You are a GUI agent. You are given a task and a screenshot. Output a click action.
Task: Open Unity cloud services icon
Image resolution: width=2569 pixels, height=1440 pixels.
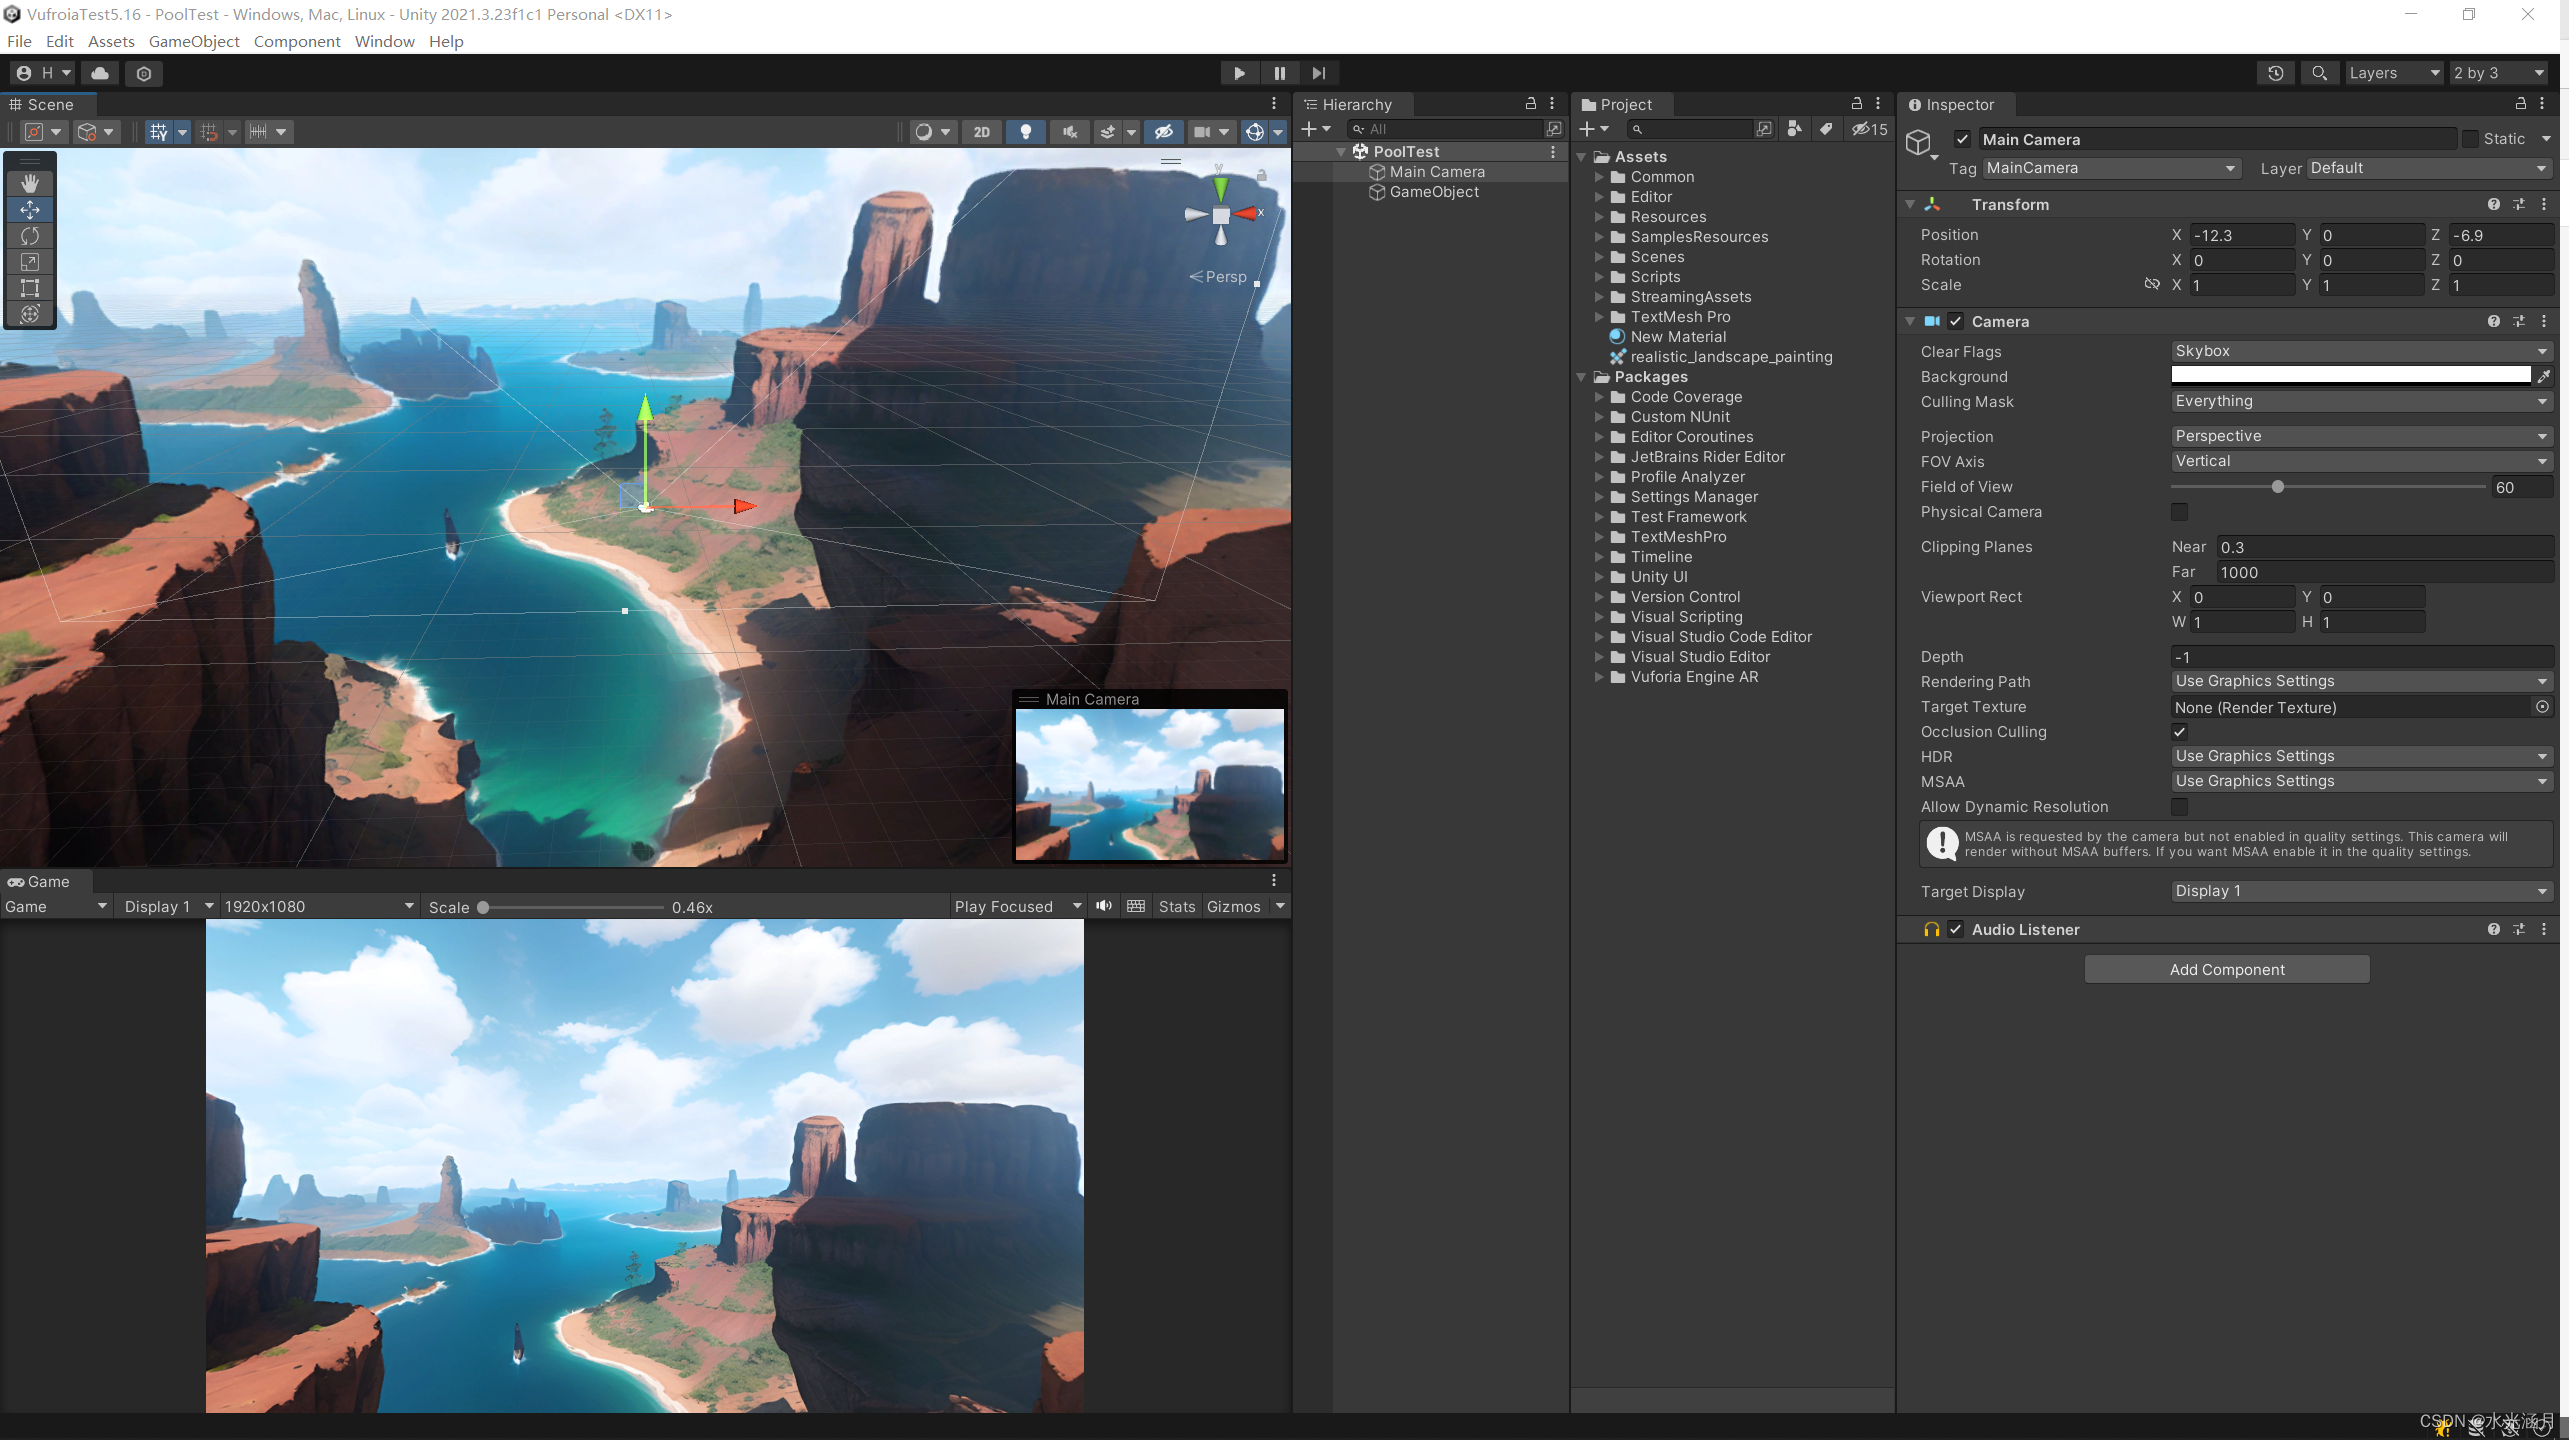tap(100, 73)
